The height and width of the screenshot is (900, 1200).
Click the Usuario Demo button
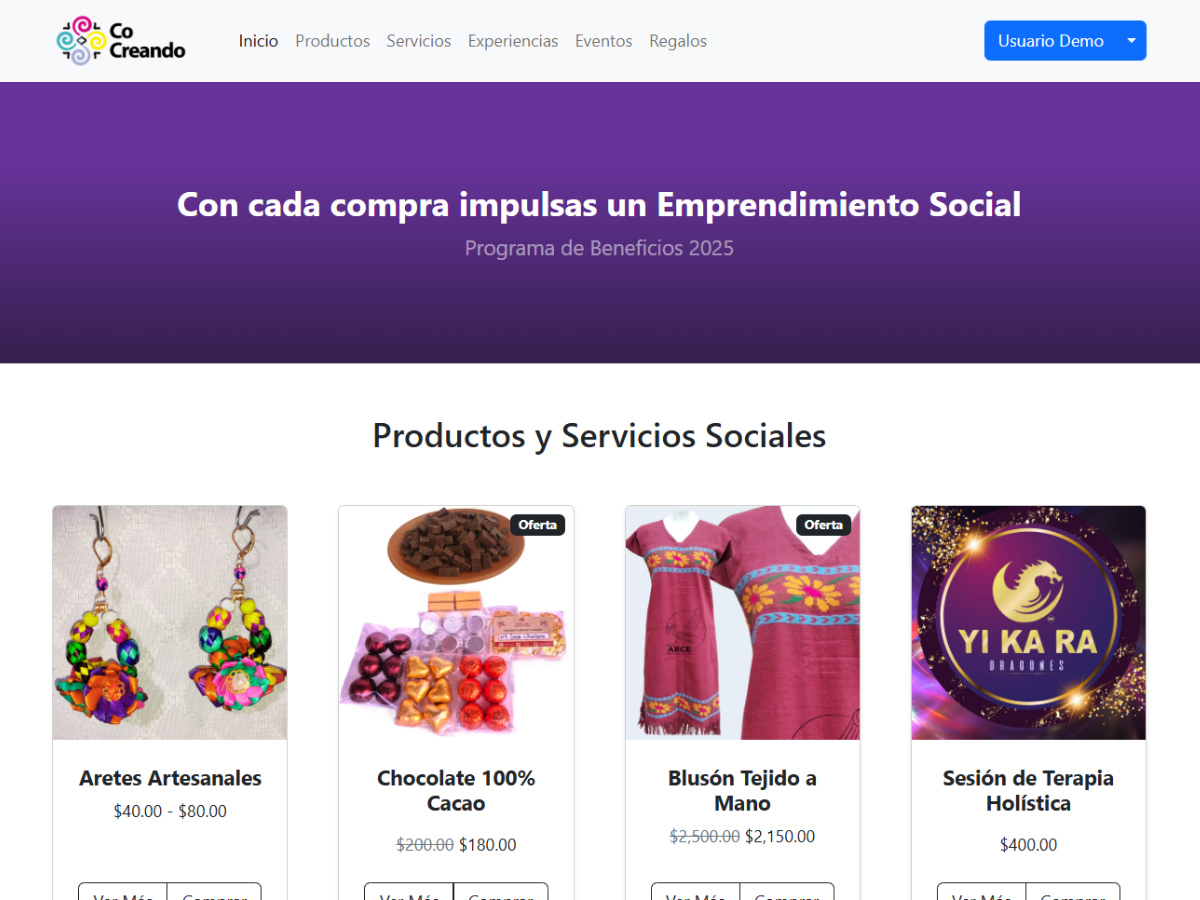[x=1051, y=41]
